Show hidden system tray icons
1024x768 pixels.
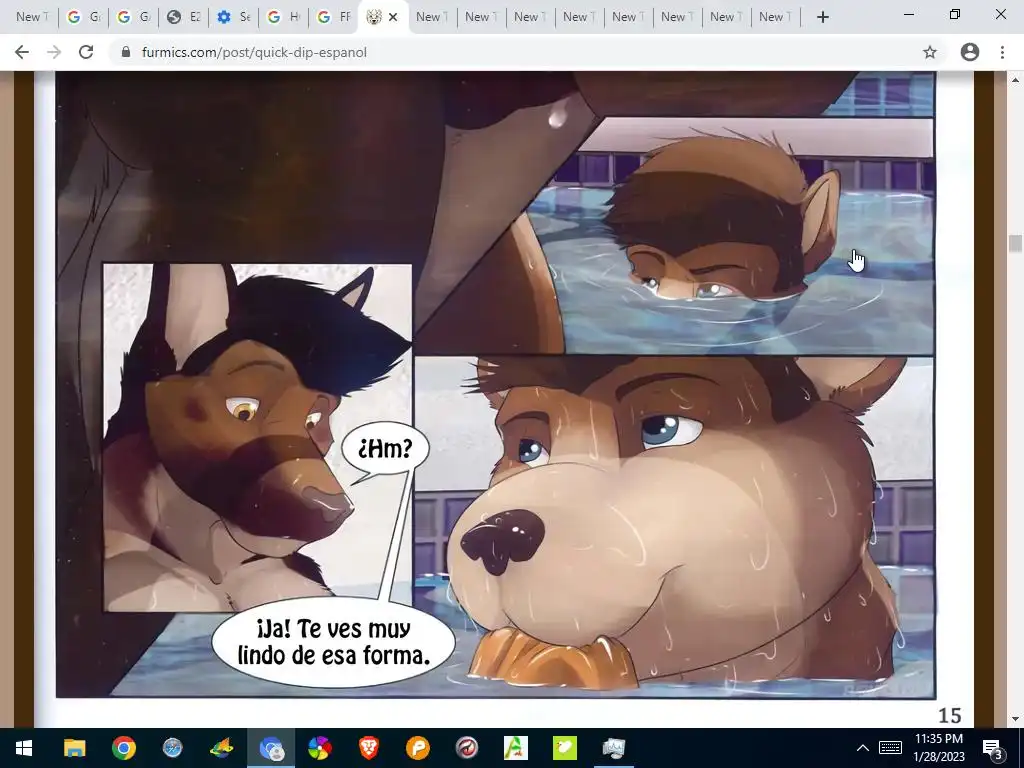(863, 748)
